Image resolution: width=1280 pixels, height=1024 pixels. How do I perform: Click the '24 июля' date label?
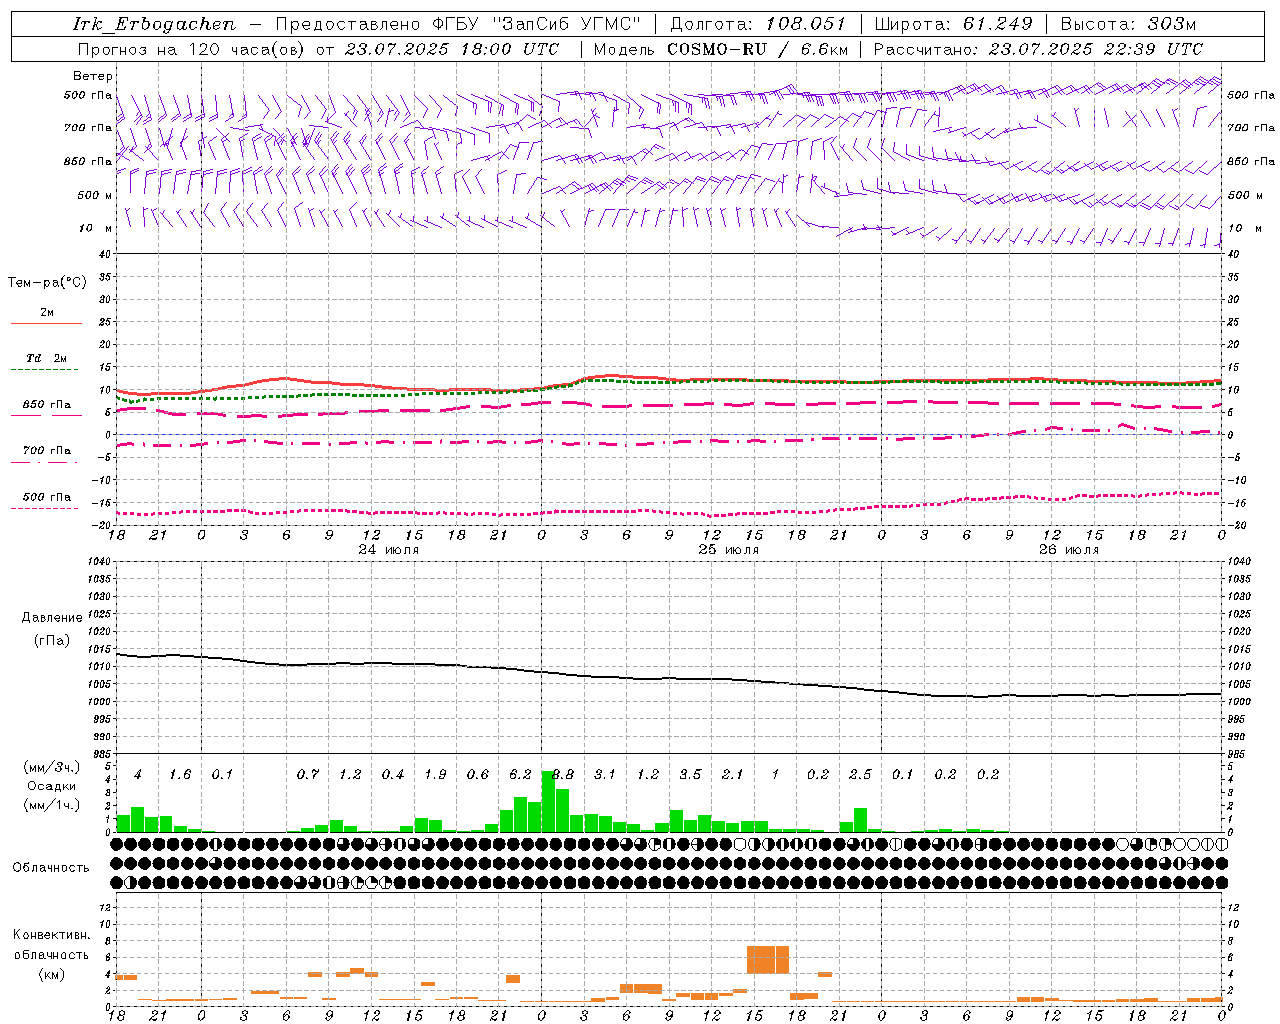389,550
